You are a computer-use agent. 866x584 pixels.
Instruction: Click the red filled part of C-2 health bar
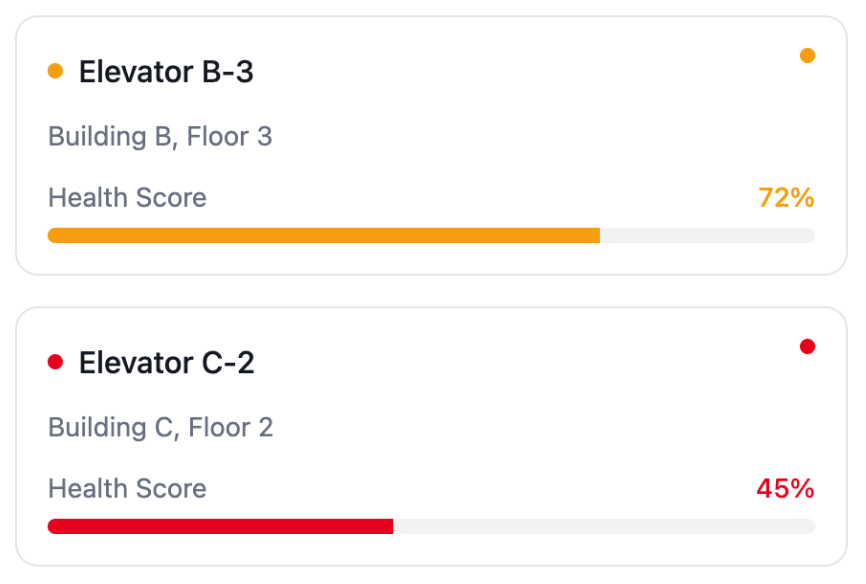point(220,527)
